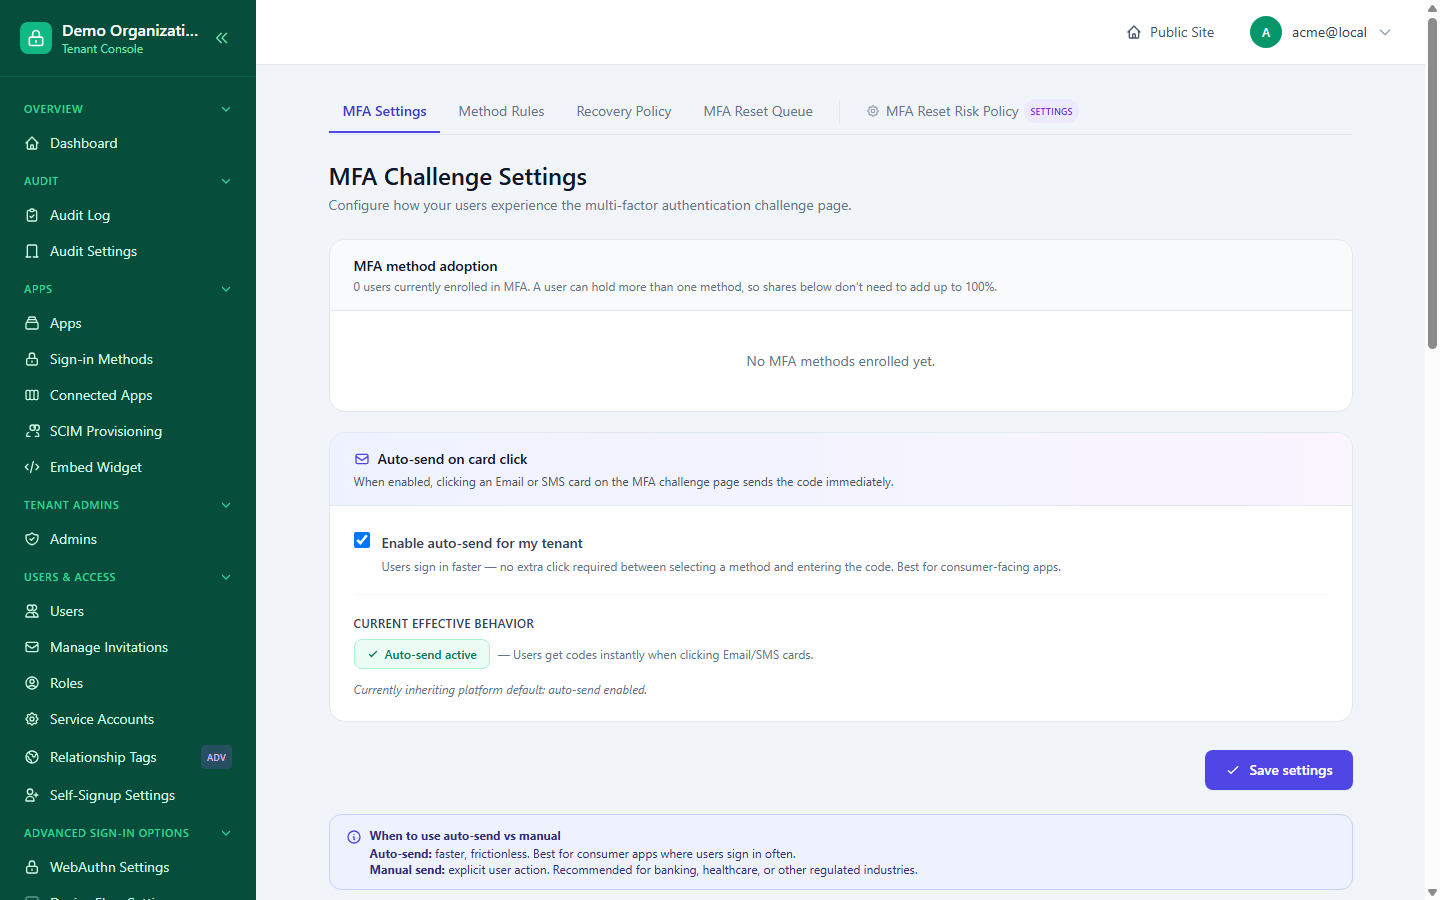
Task: Open the acme@local account dropdown
Action: pyautogui.click(x=1320, y=32)
